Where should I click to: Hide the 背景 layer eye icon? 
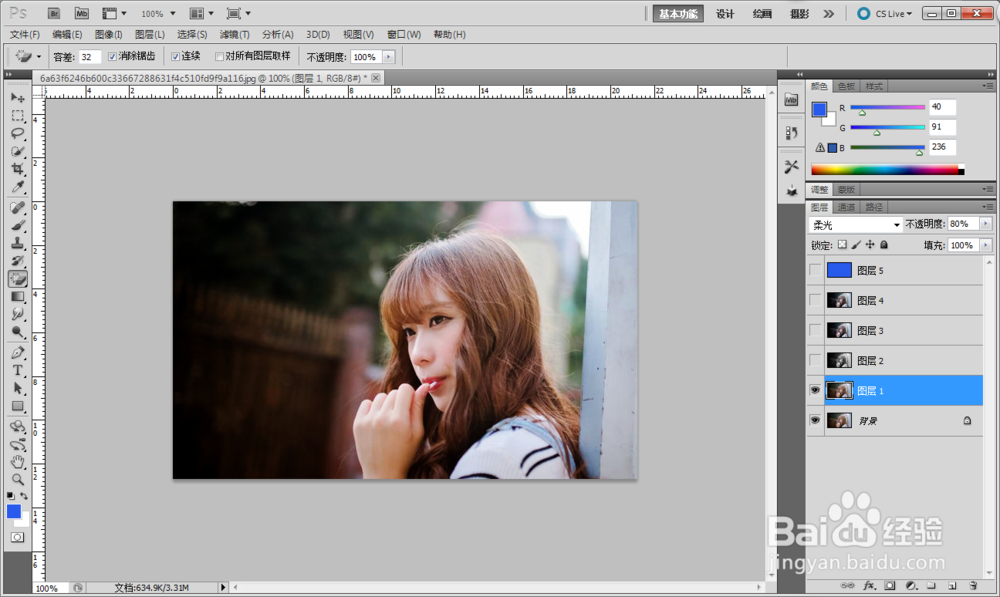click(815, 420)
